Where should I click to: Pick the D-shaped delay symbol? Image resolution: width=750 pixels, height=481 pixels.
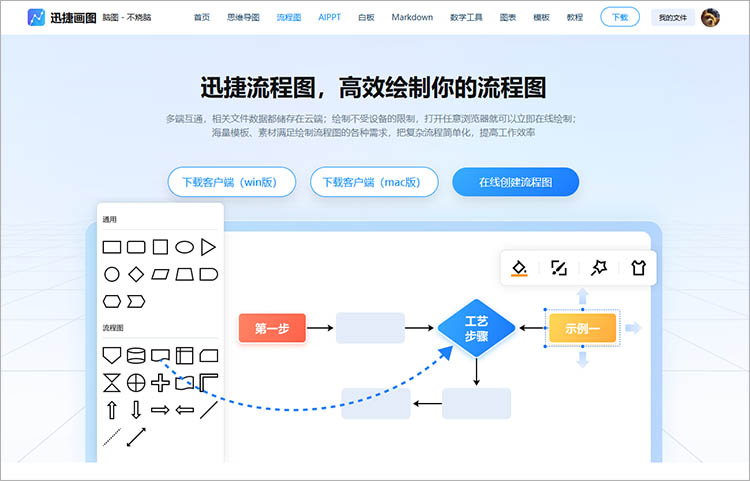click(209, 274)
